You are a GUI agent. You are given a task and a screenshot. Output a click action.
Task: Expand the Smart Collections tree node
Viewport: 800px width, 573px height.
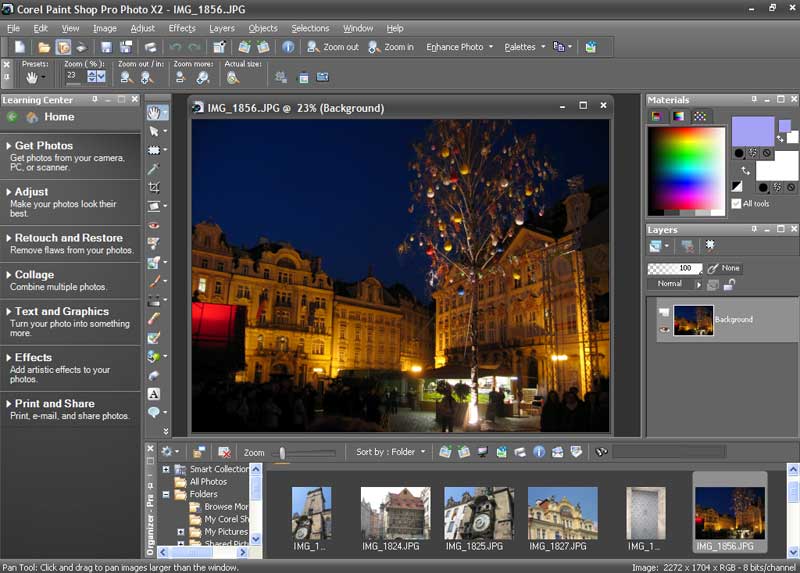(x=166, y=469)
